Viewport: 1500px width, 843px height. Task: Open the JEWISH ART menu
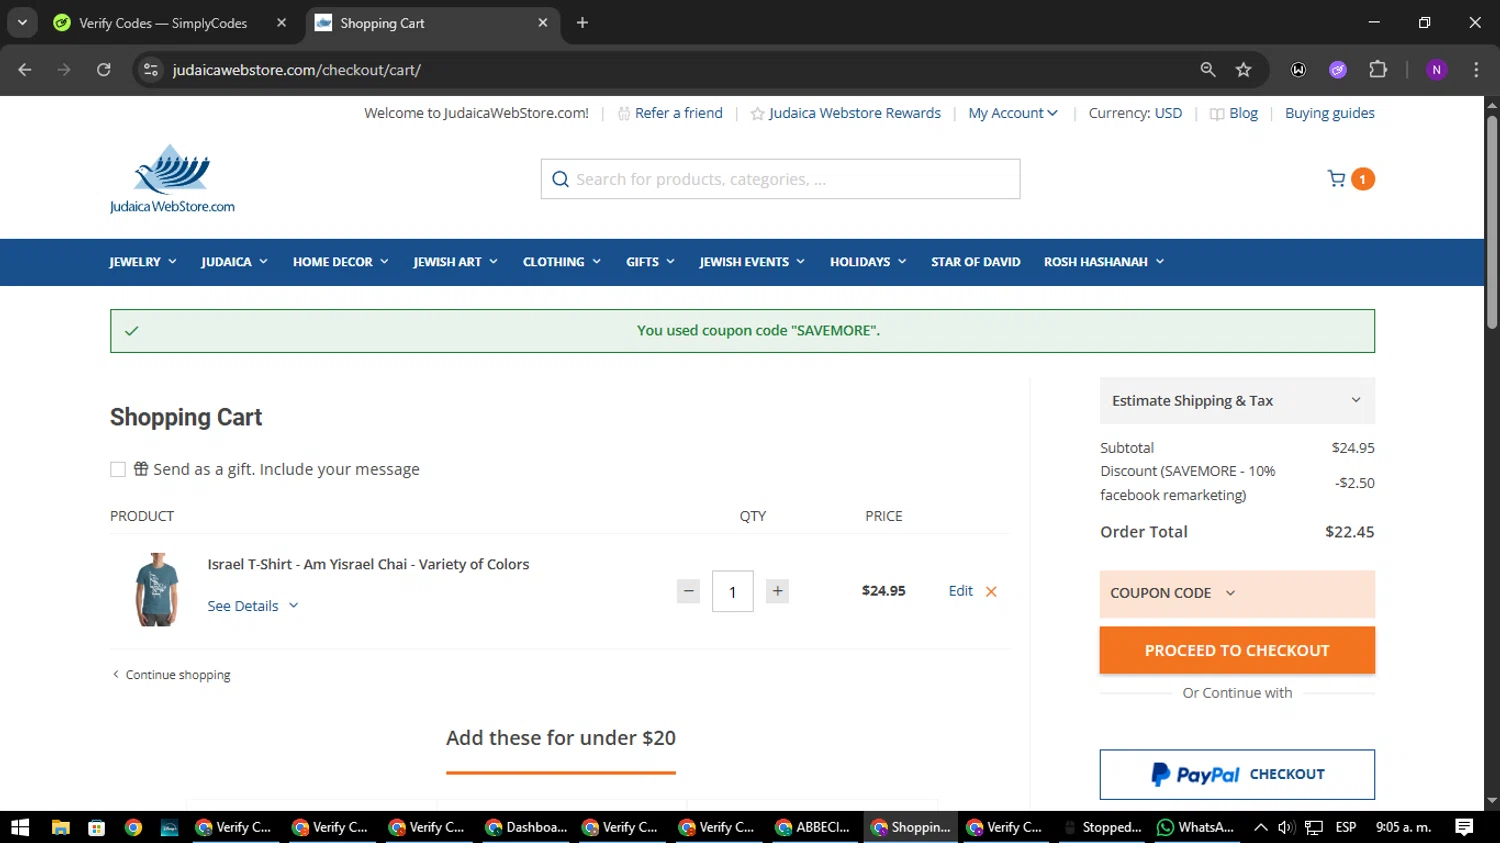pos(455,262)
